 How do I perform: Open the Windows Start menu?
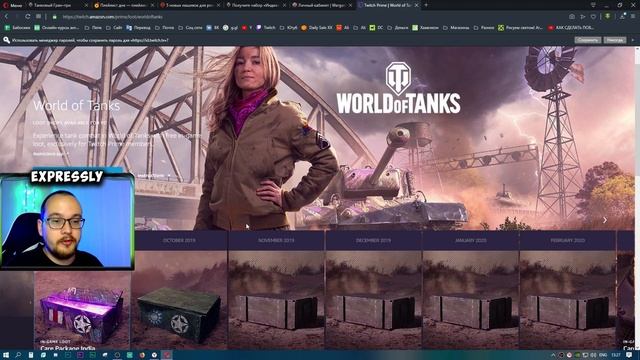(x=6, y=355)
